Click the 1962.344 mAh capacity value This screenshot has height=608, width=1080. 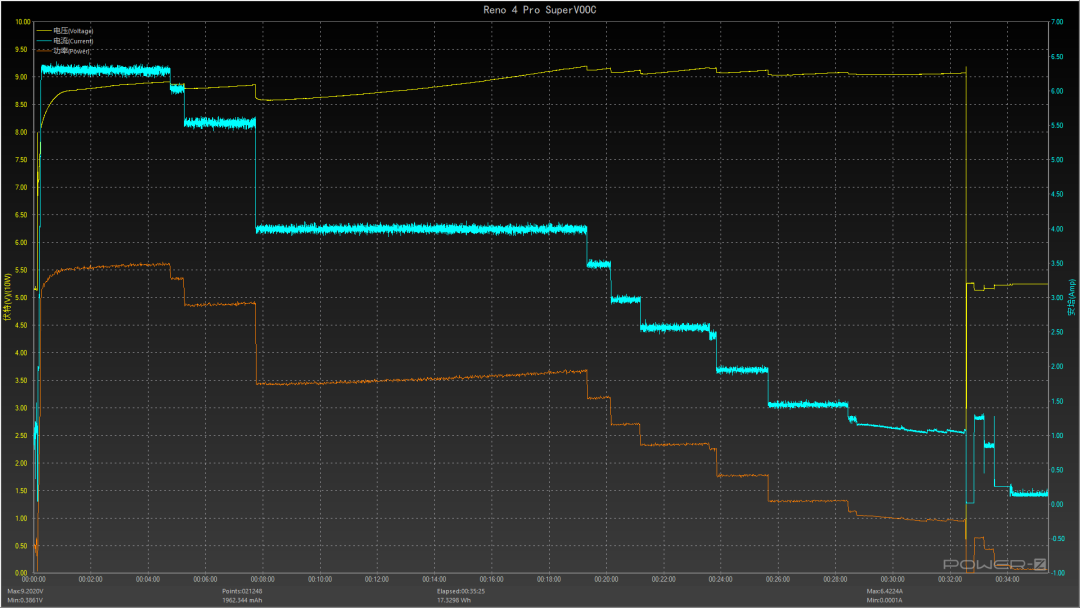[x=242, y=600]
